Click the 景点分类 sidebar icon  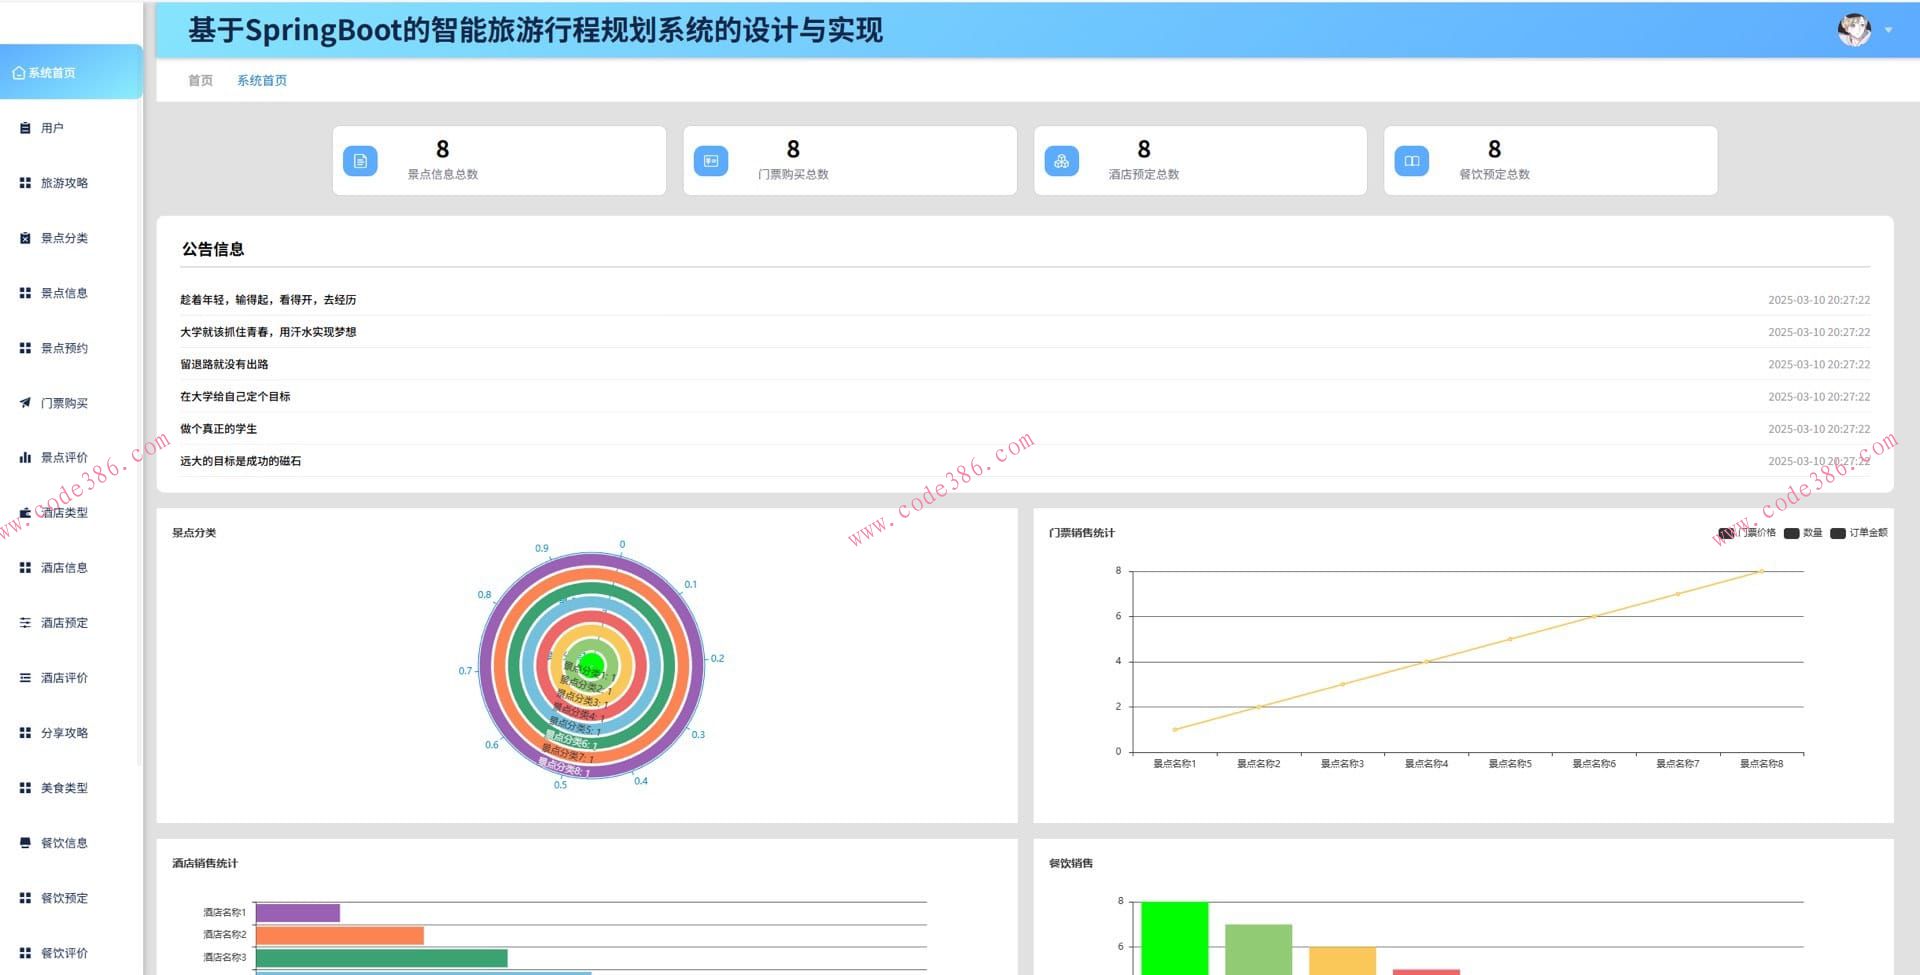(x=26, y=238)
